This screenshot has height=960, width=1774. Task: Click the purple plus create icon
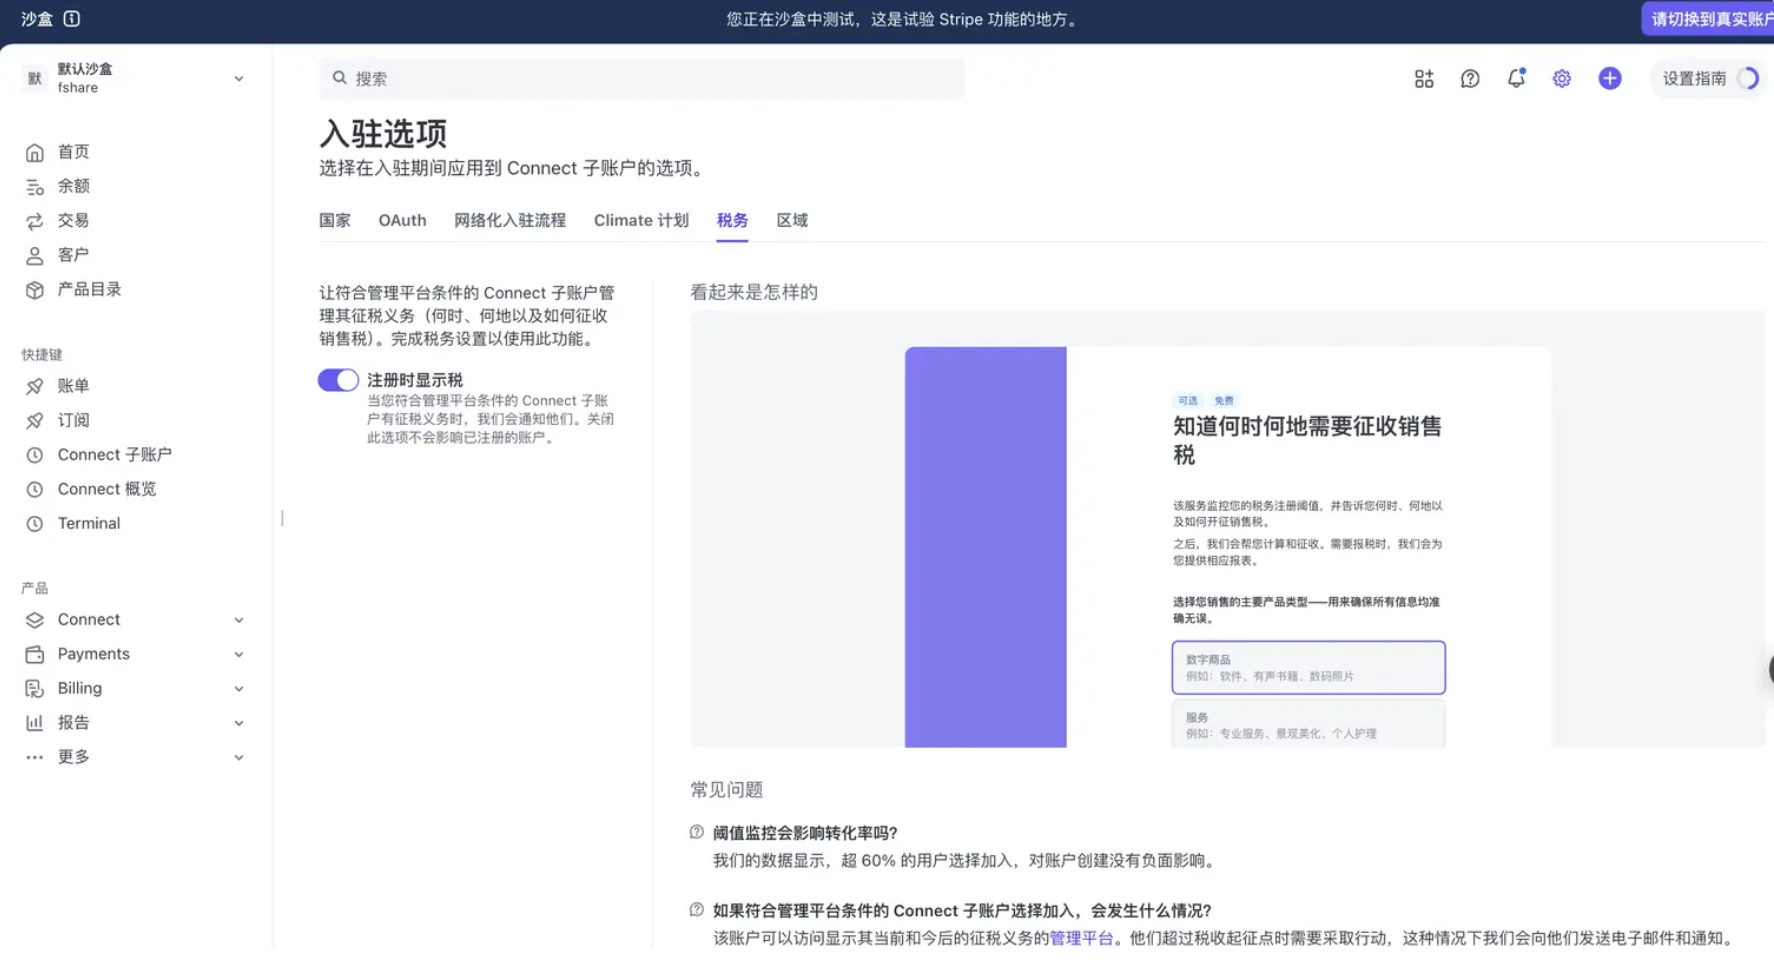(x=1609, y=79)
